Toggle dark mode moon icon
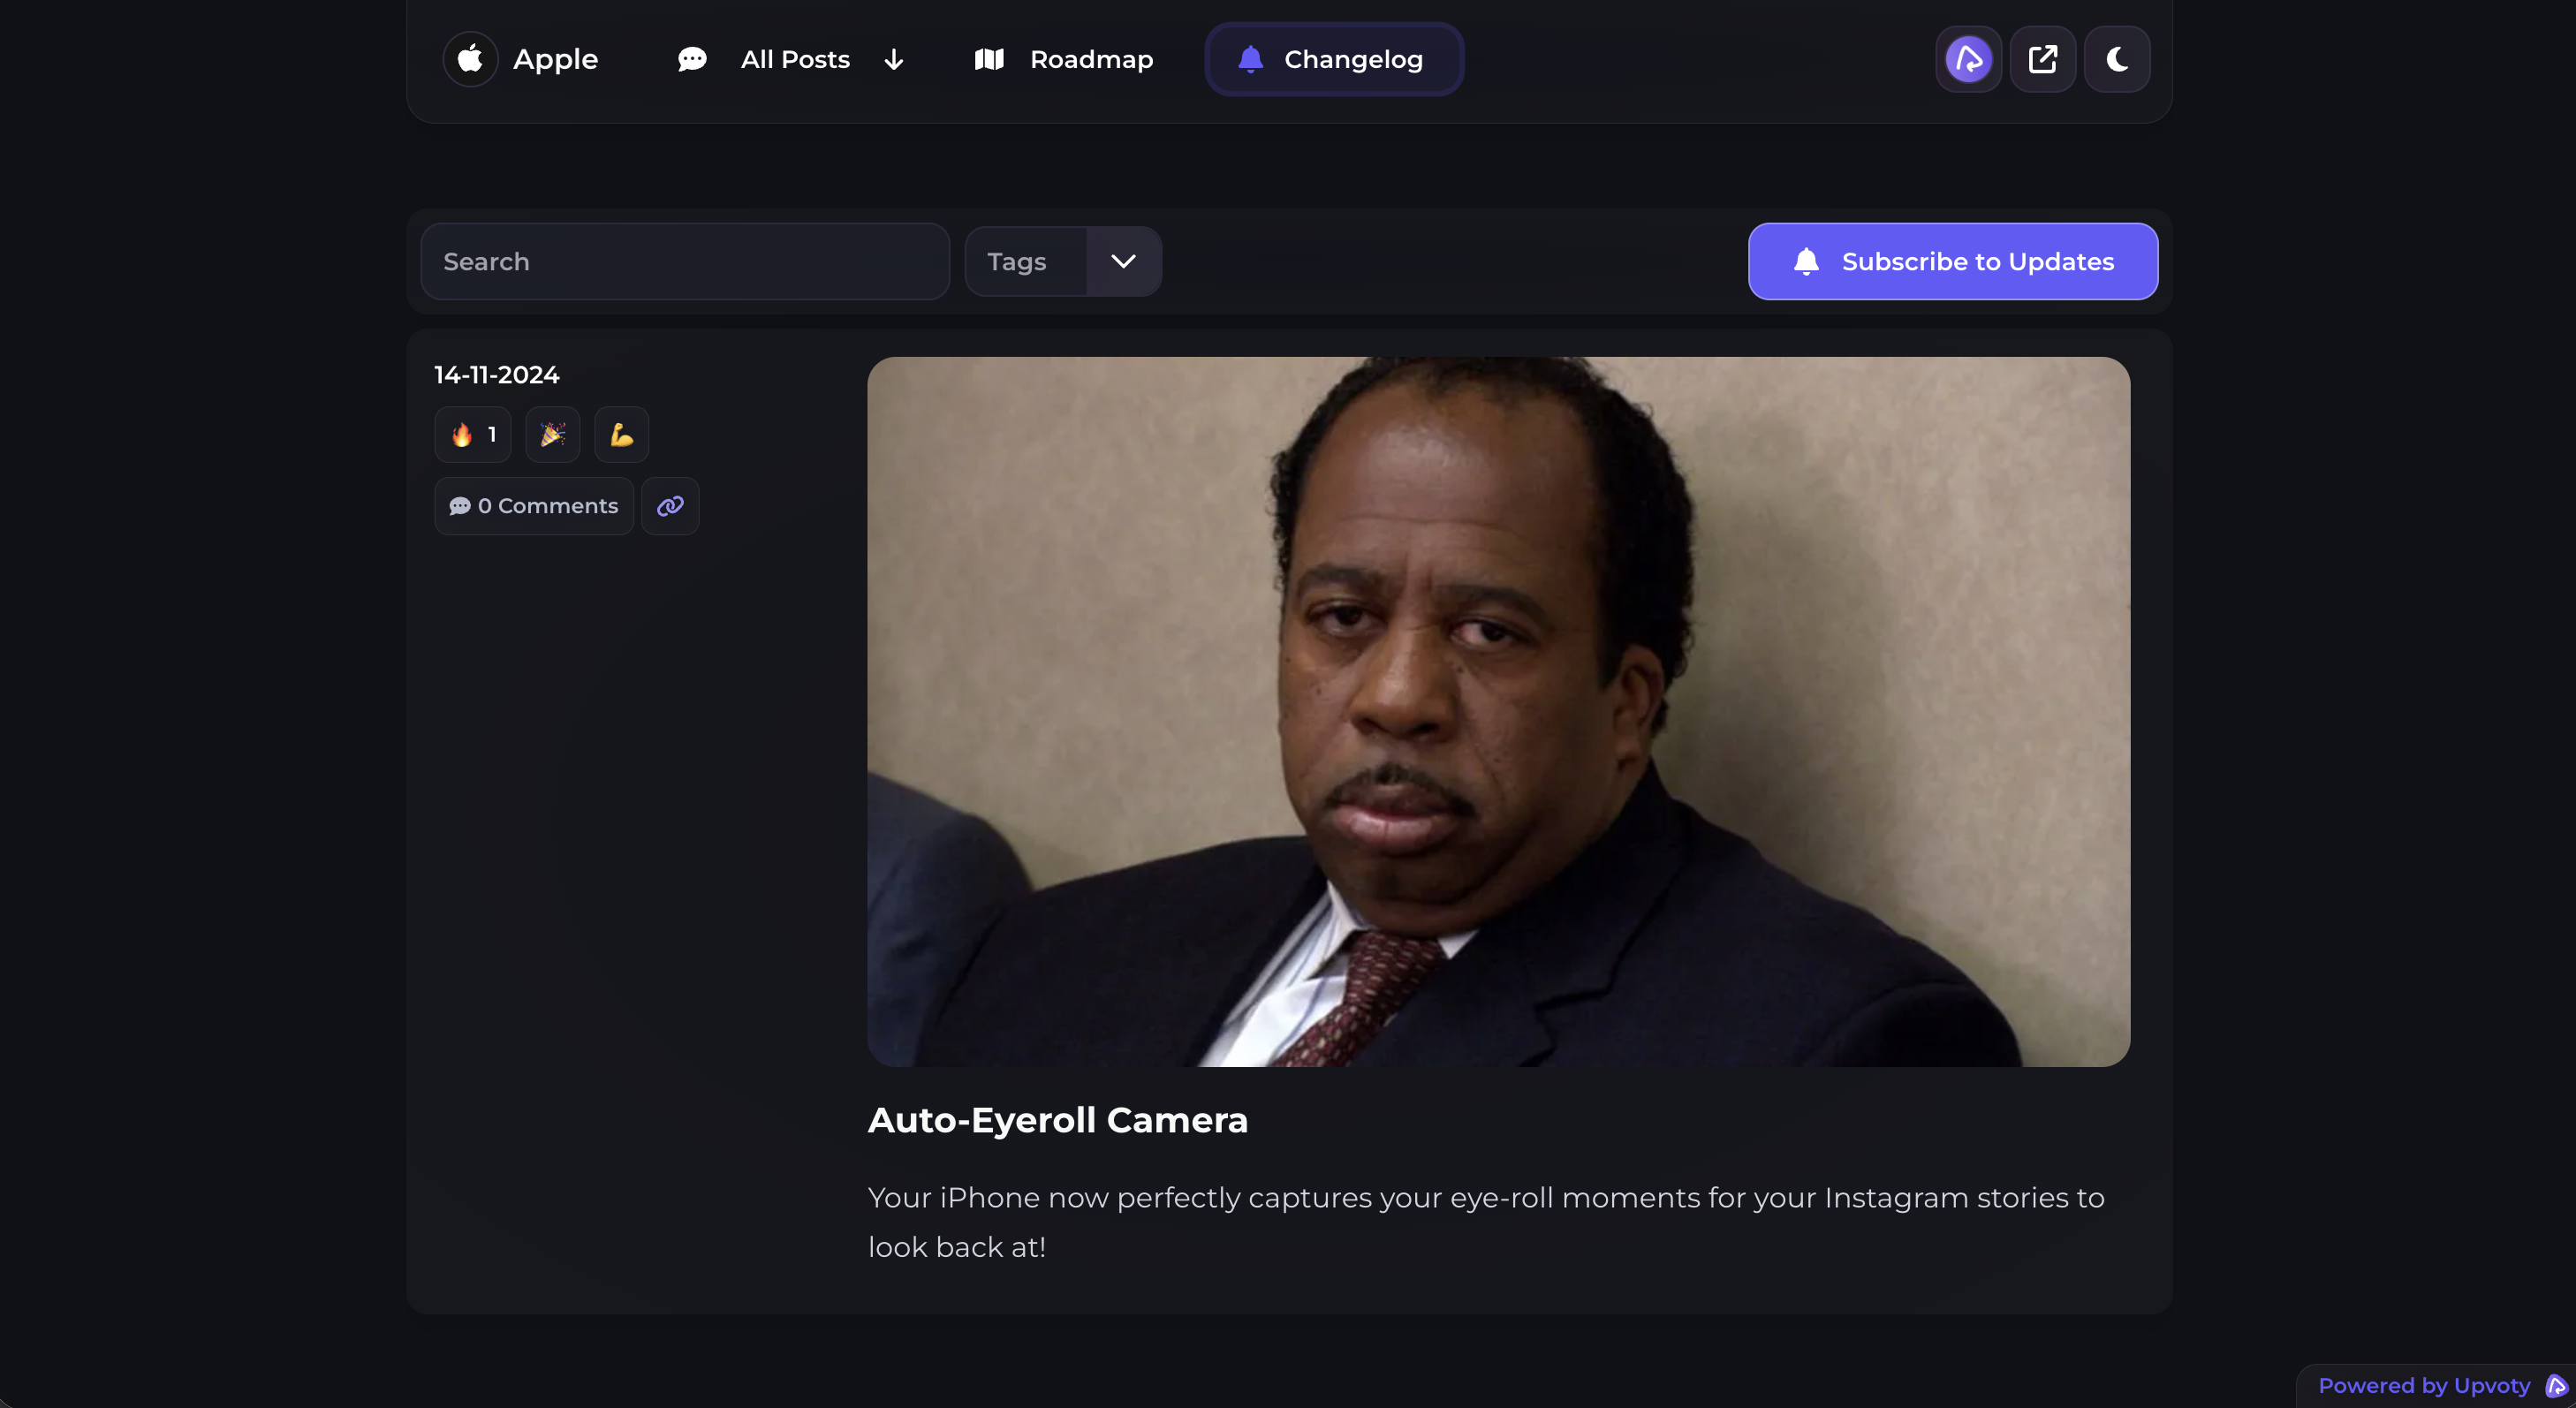This screenshot has height=1408, width=2576. pyautogui.click(x=2117, y=59)
